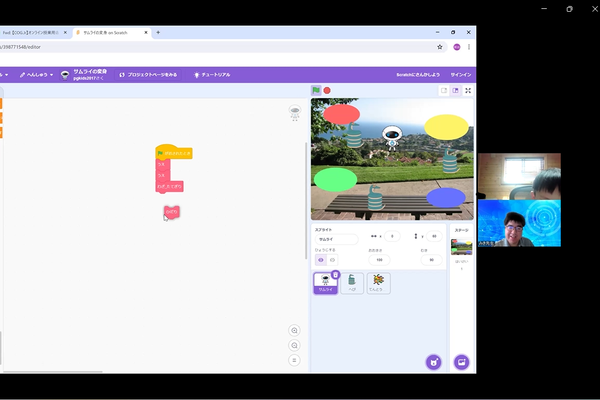The image size is (600, 400).
Task: Click the workspace vertical scrollbar
Action: [x=306, y=200]
